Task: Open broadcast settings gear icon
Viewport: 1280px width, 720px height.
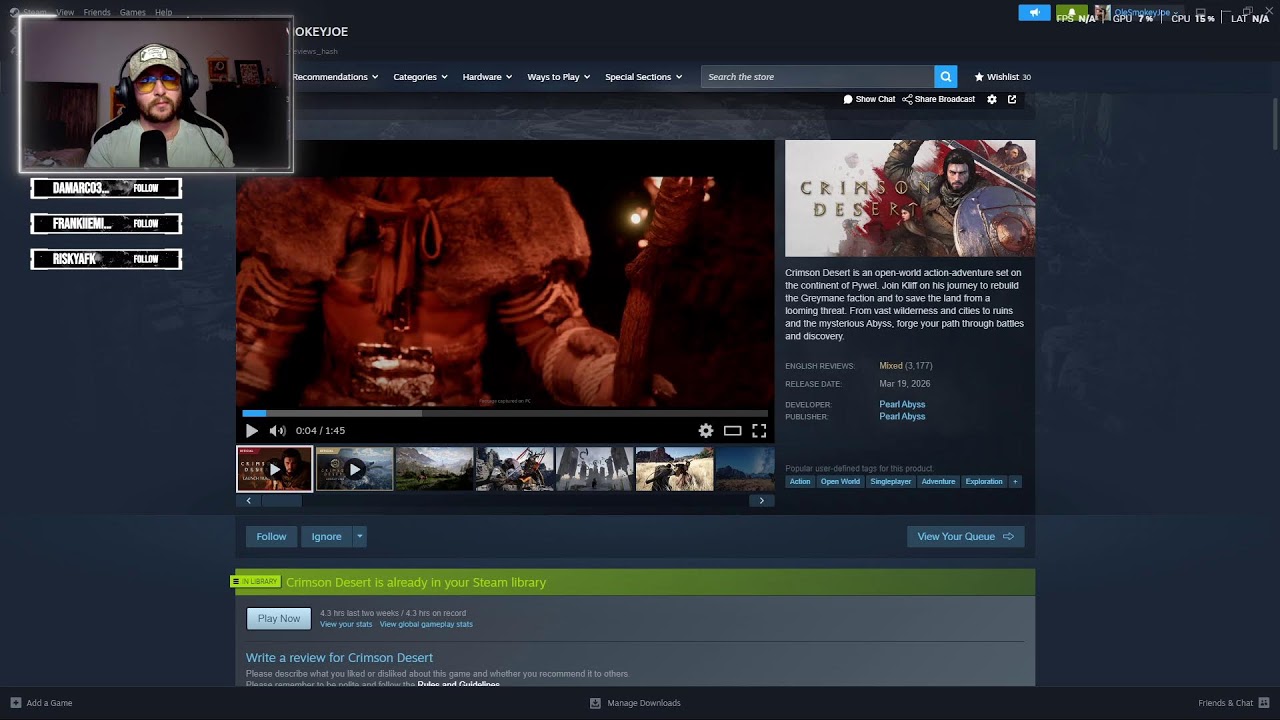Action: (x=992, y=99)
